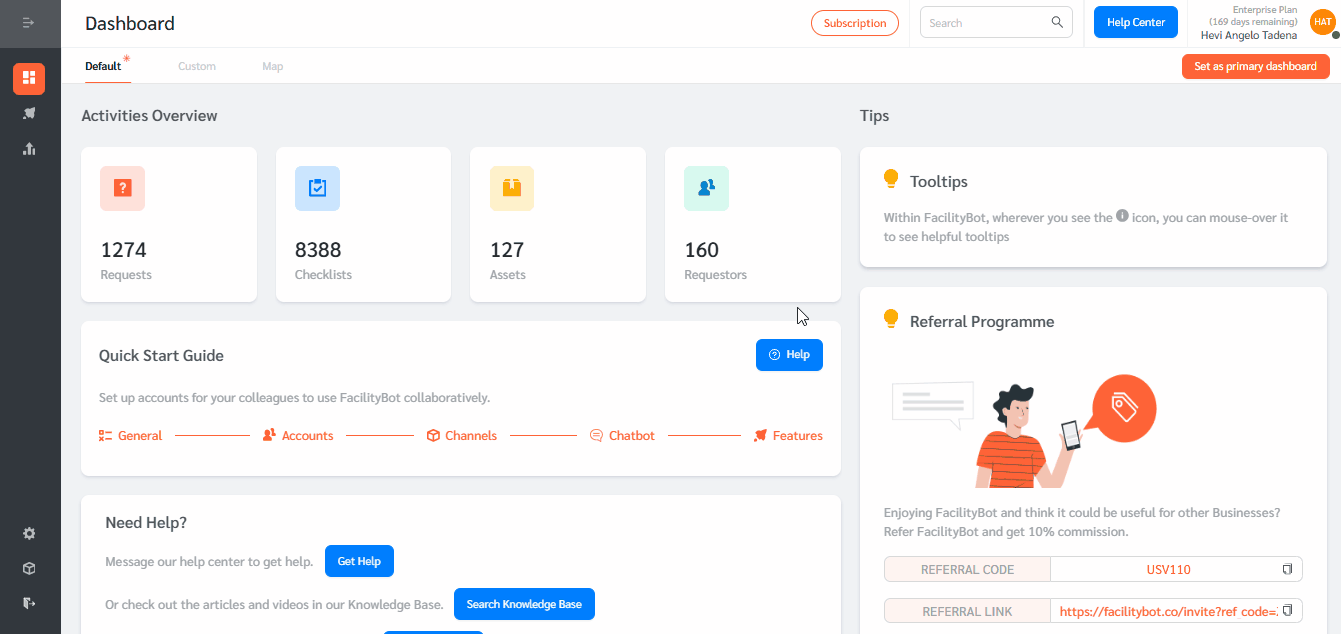Click the Referral Programme illustration
The height and width of the screenshot is (634, 1341).
tap(1025, 429)
